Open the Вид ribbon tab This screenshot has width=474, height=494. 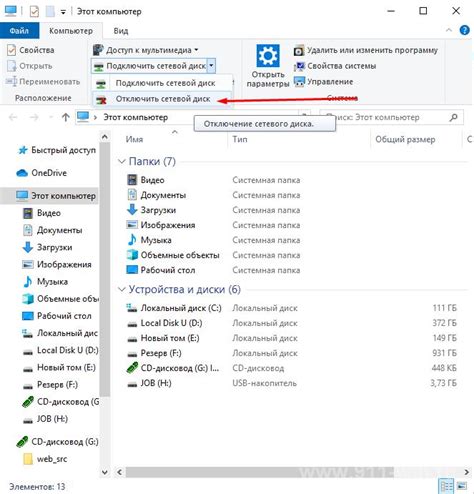121,31
